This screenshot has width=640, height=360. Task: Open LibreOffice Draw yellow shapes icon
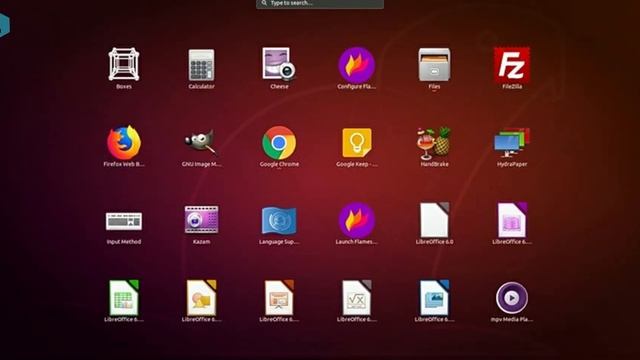click(x=202, y=298)
